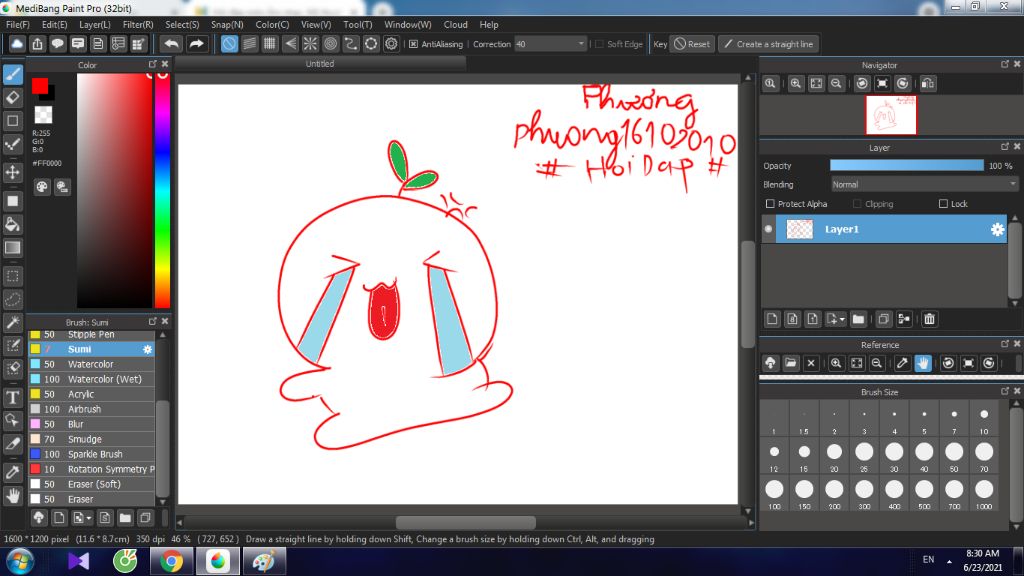Expand the add brush dropdown arrow

[x=88, y=519]
